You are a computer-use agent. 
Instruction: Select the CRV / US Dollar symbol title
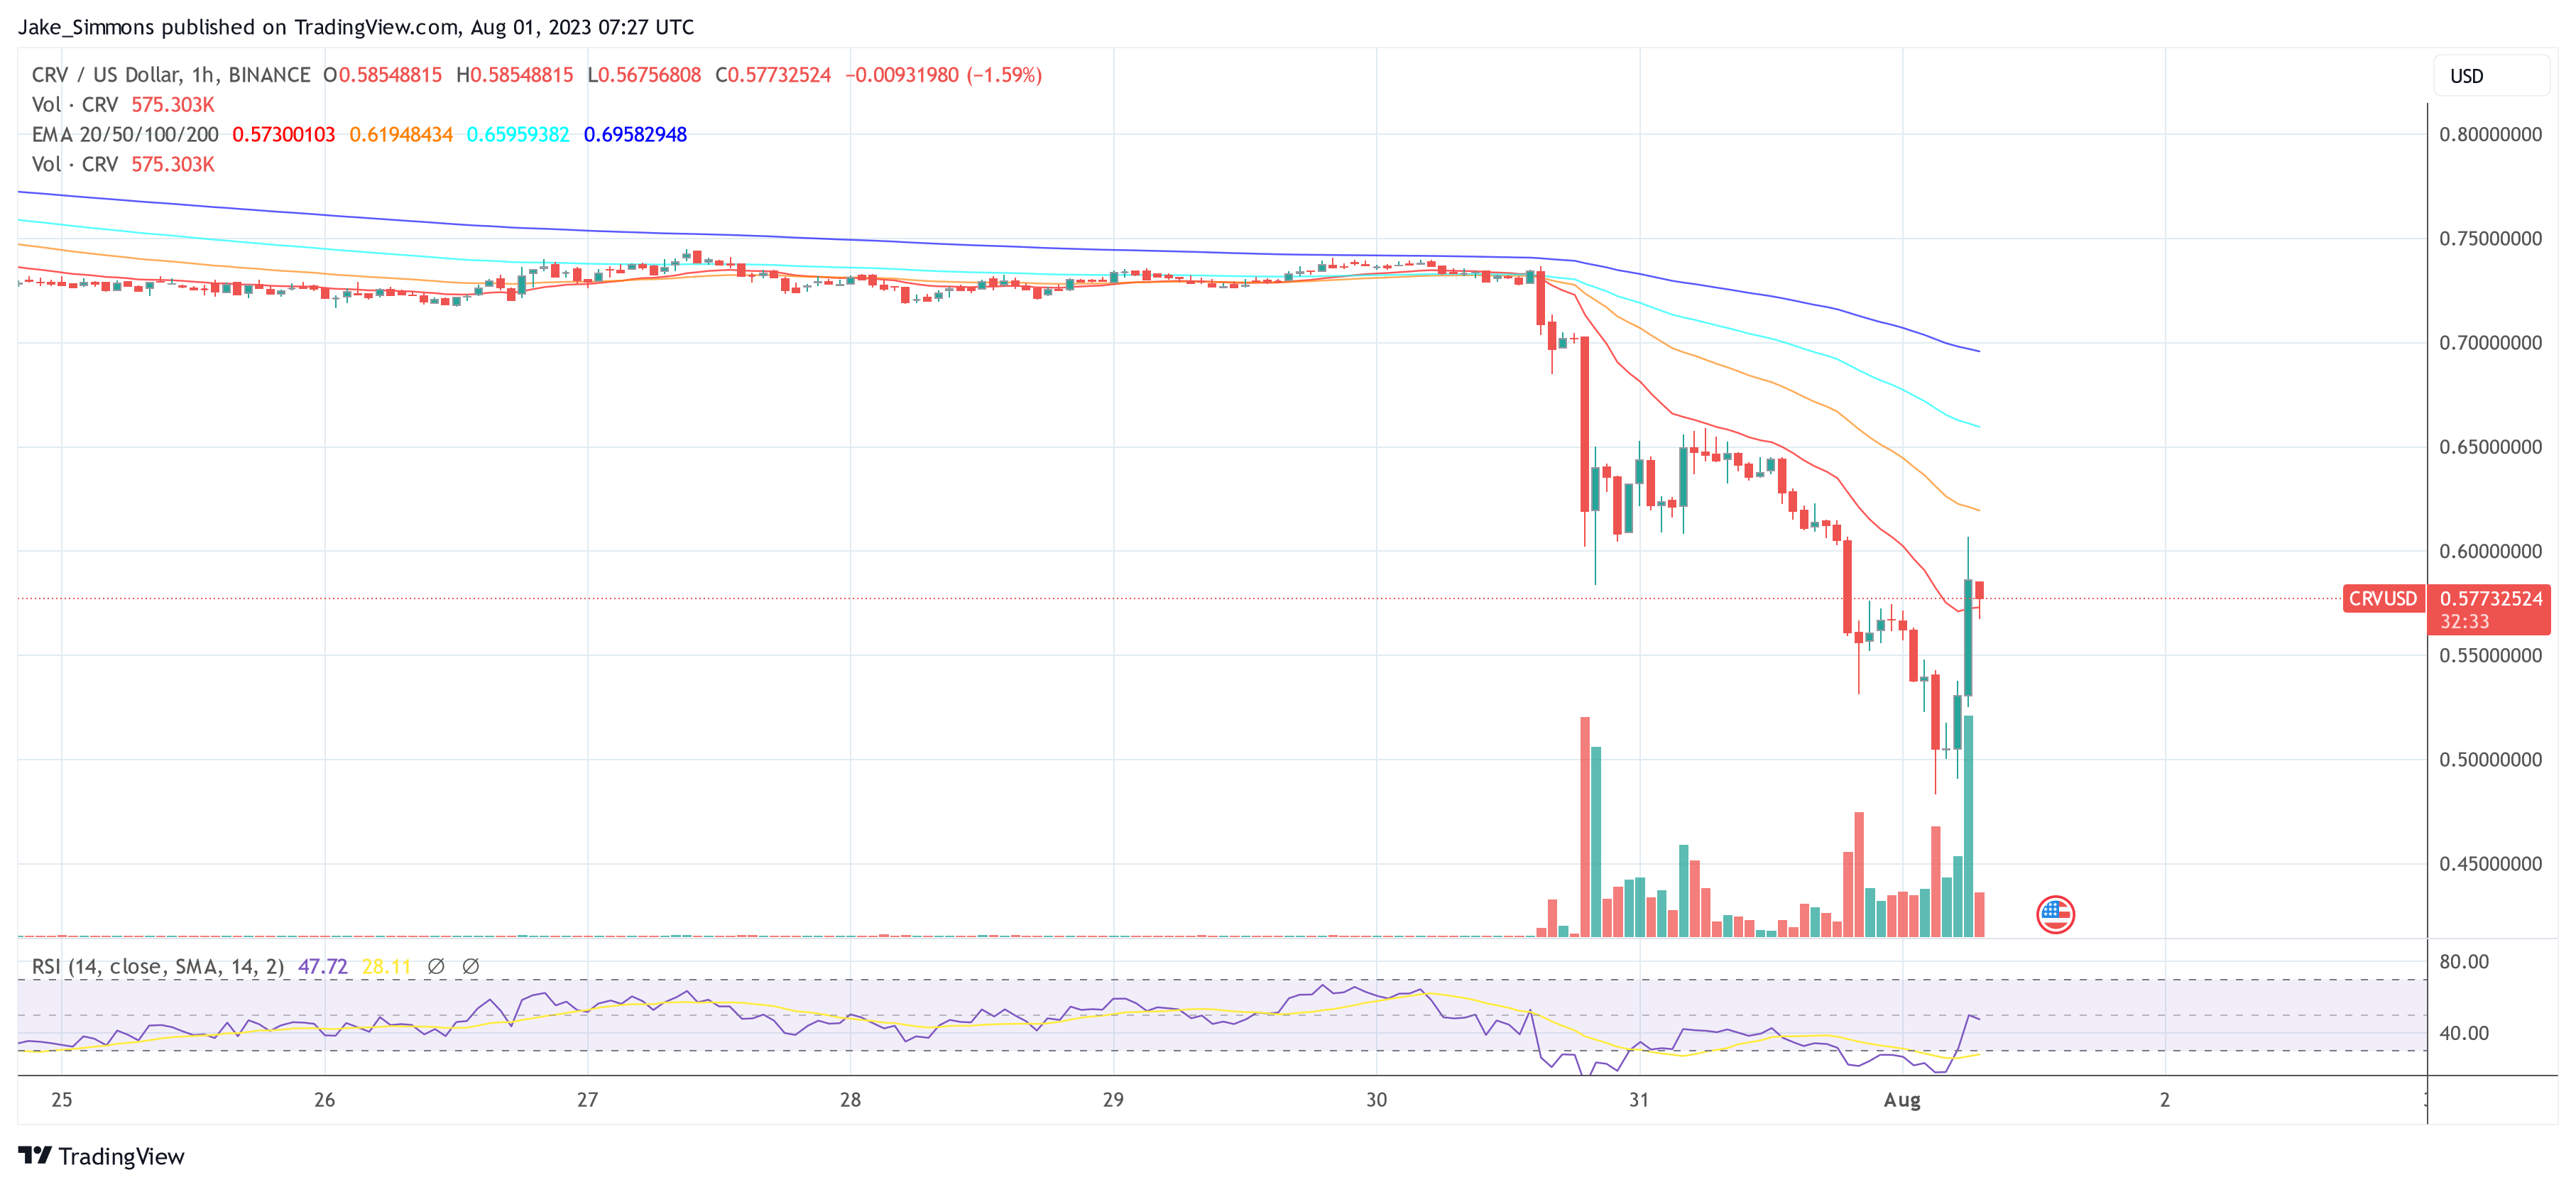[x=171, y=75]
